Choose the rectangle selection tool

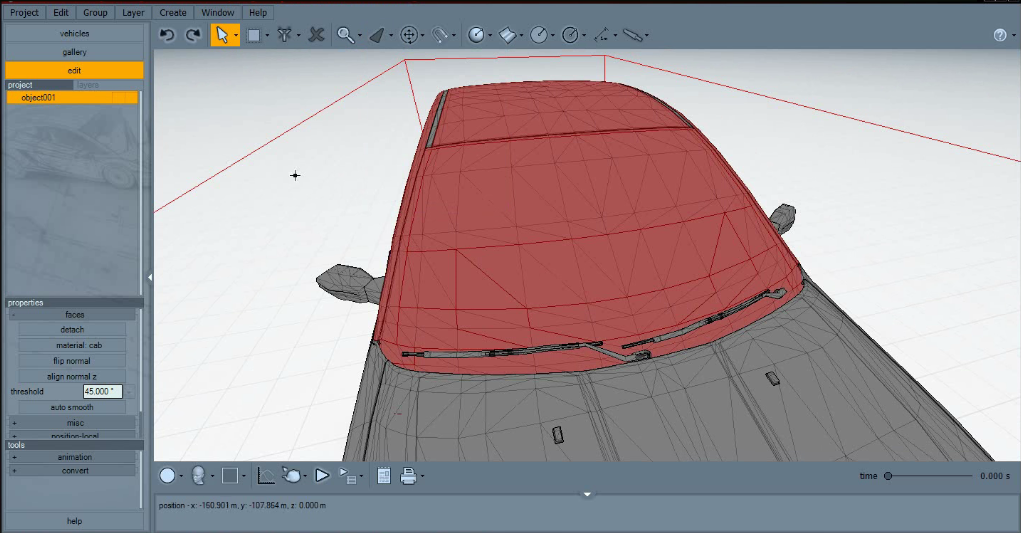253,36
